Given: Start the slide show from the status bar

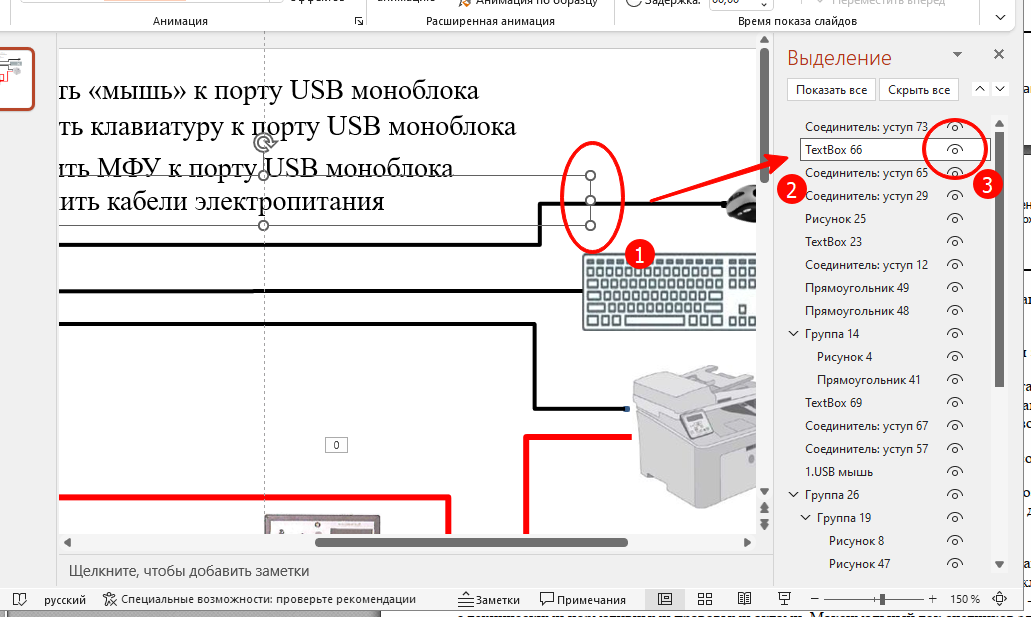Looking at the screenshot, I should tap(784, 599).
